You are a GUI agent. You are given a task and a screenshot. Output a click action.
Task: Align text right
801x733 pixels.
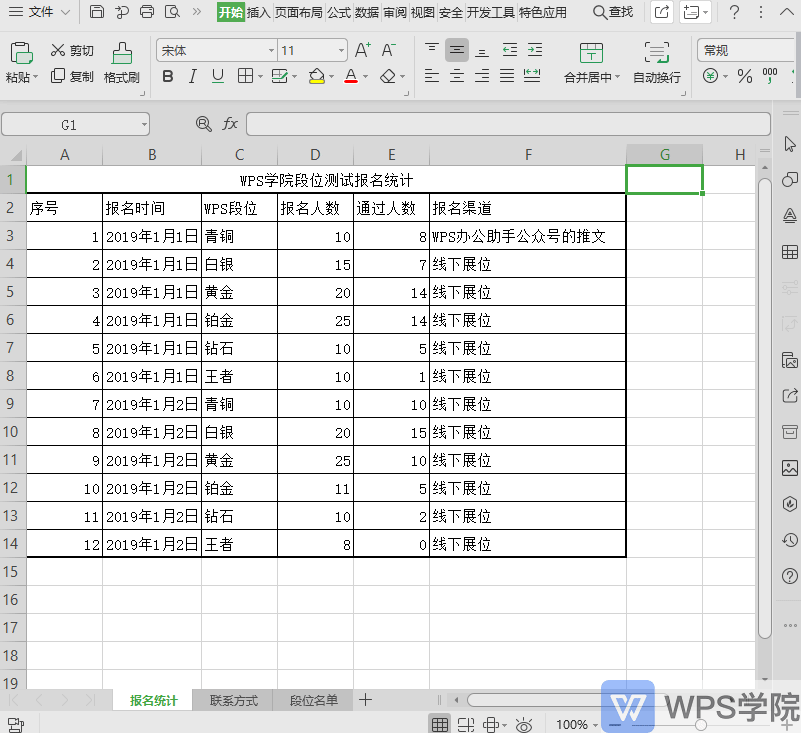(x=482, y=76)
